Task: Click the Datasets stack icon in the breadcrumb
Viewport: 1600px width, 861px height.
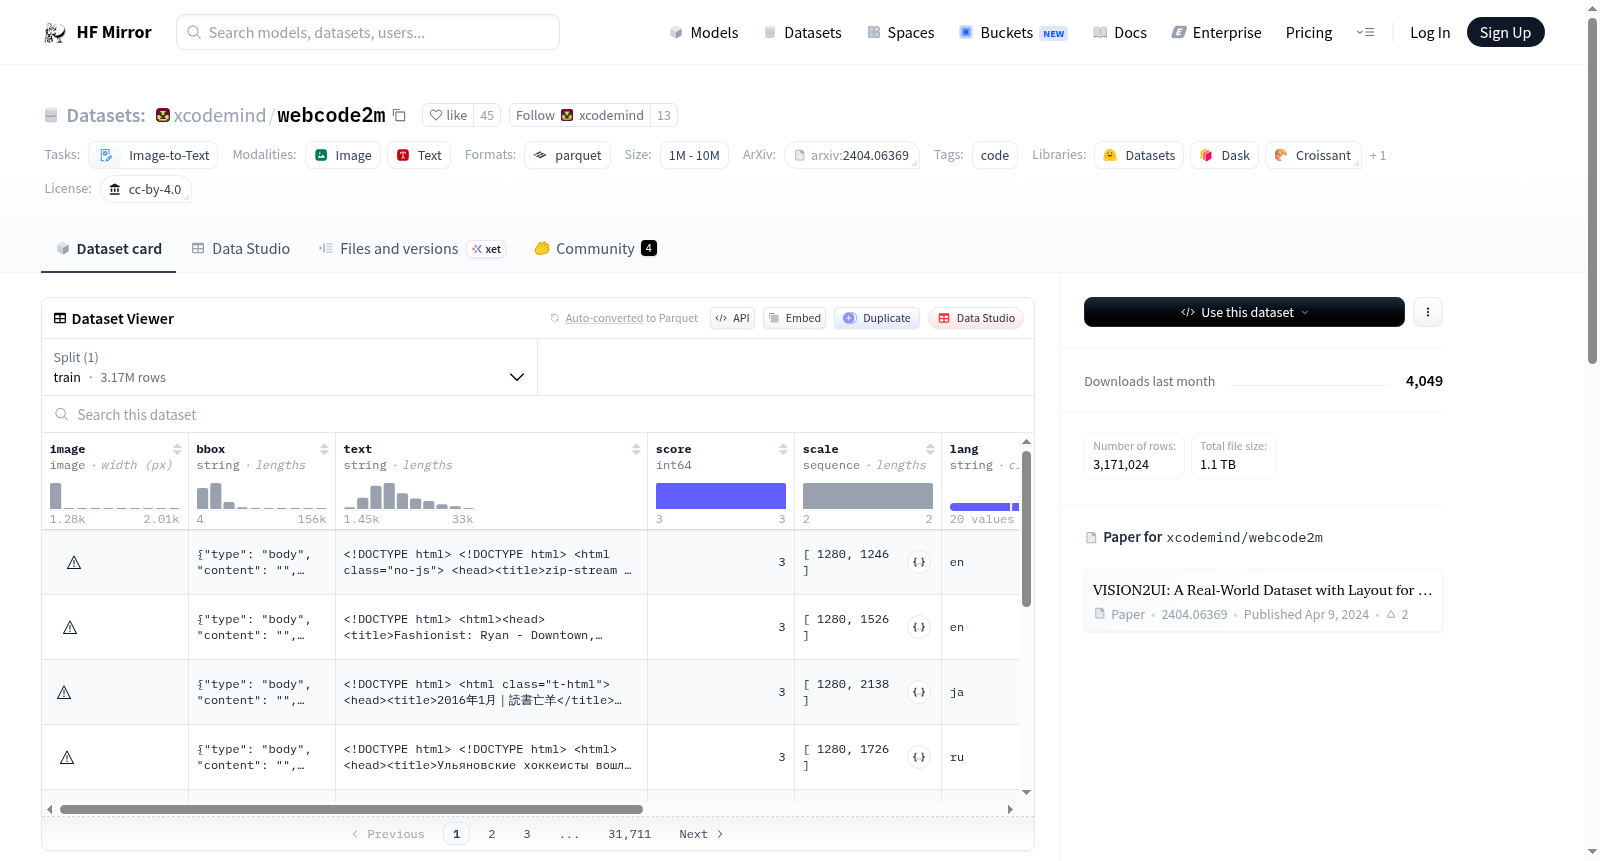Action: [x=51, y=116]
